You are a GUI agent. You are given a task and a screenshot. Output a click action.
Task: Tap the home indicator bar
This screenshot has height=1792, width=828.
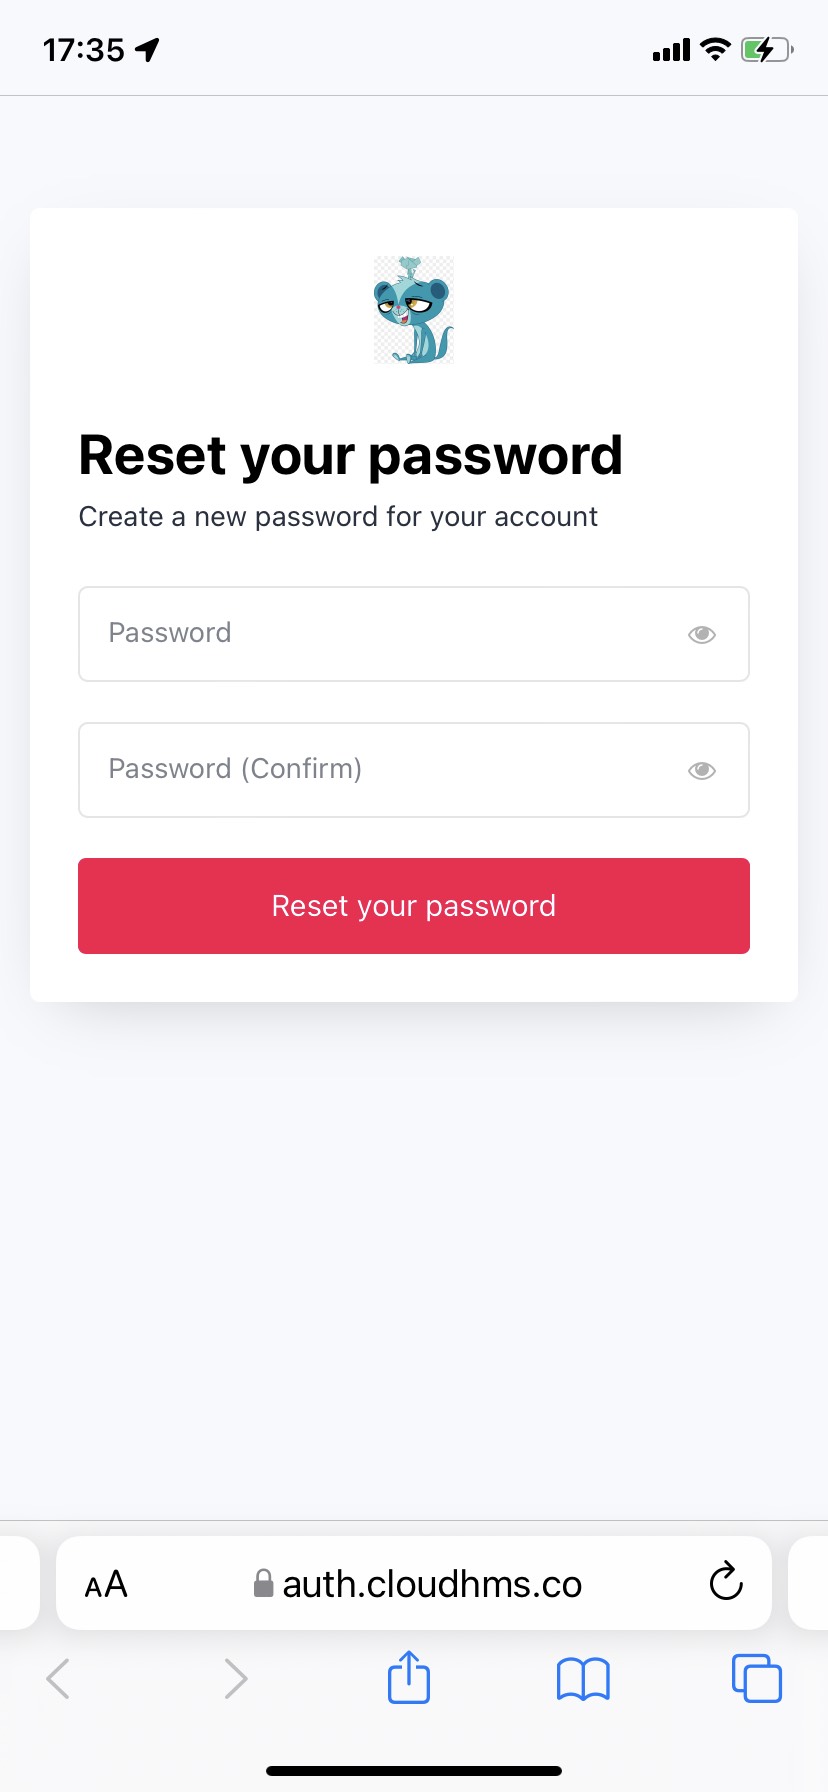[x=414, y=1771]
